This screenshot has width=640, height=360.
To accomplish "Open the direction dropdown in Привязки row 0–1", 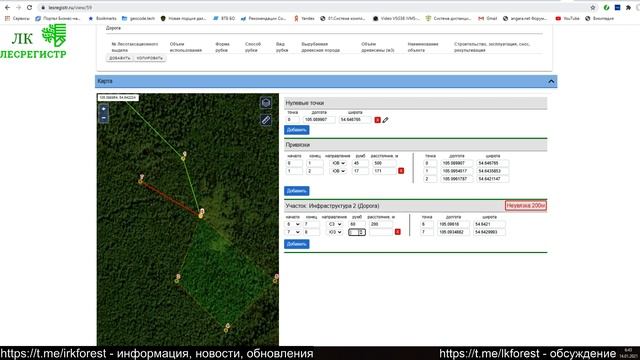I will click(338, 163).
